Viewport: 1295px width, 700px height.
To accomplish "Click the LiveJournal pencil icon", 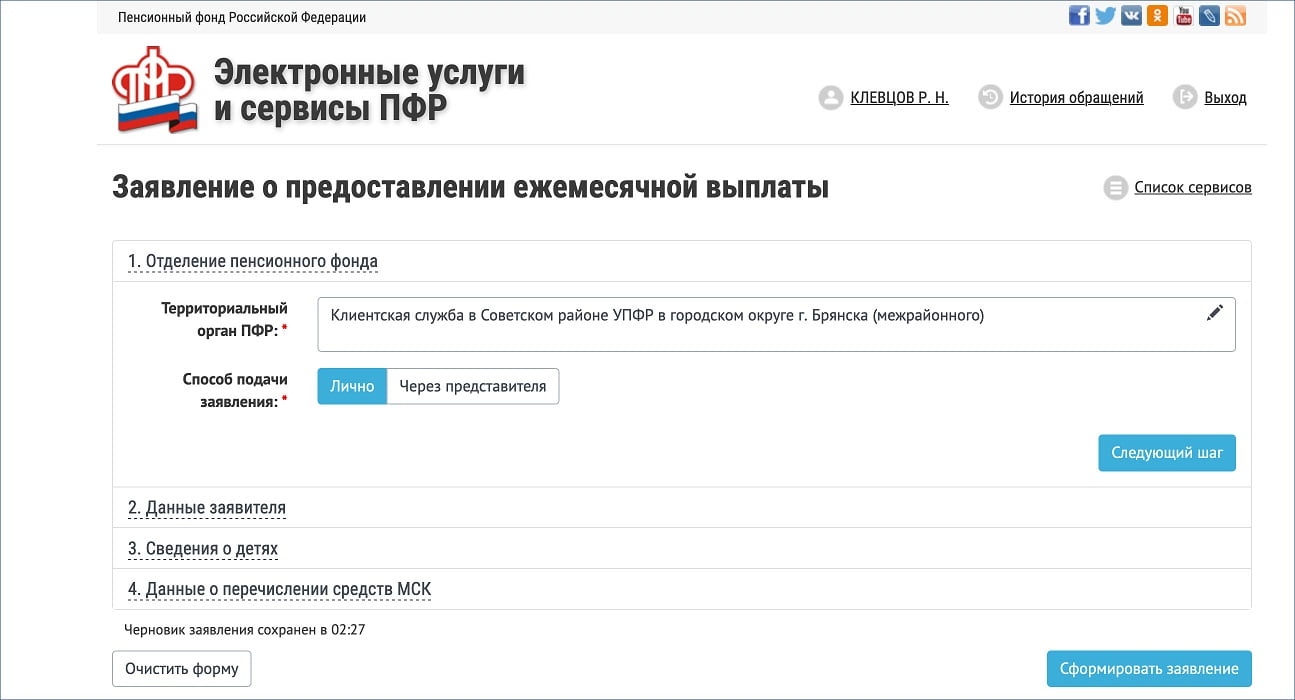I will 1209,15.
